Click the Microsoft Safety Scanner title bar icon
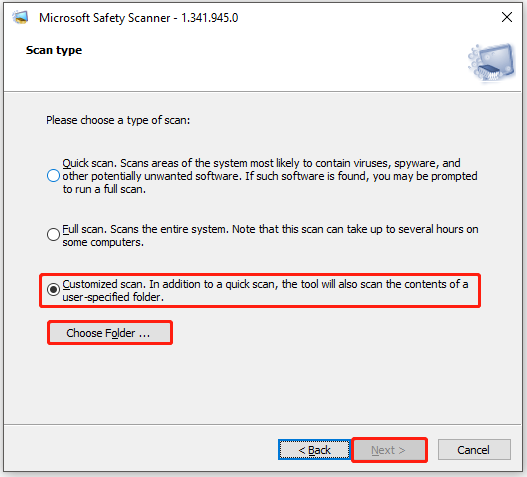This screenshot has width=527, height=477. [x=20, y=17]
